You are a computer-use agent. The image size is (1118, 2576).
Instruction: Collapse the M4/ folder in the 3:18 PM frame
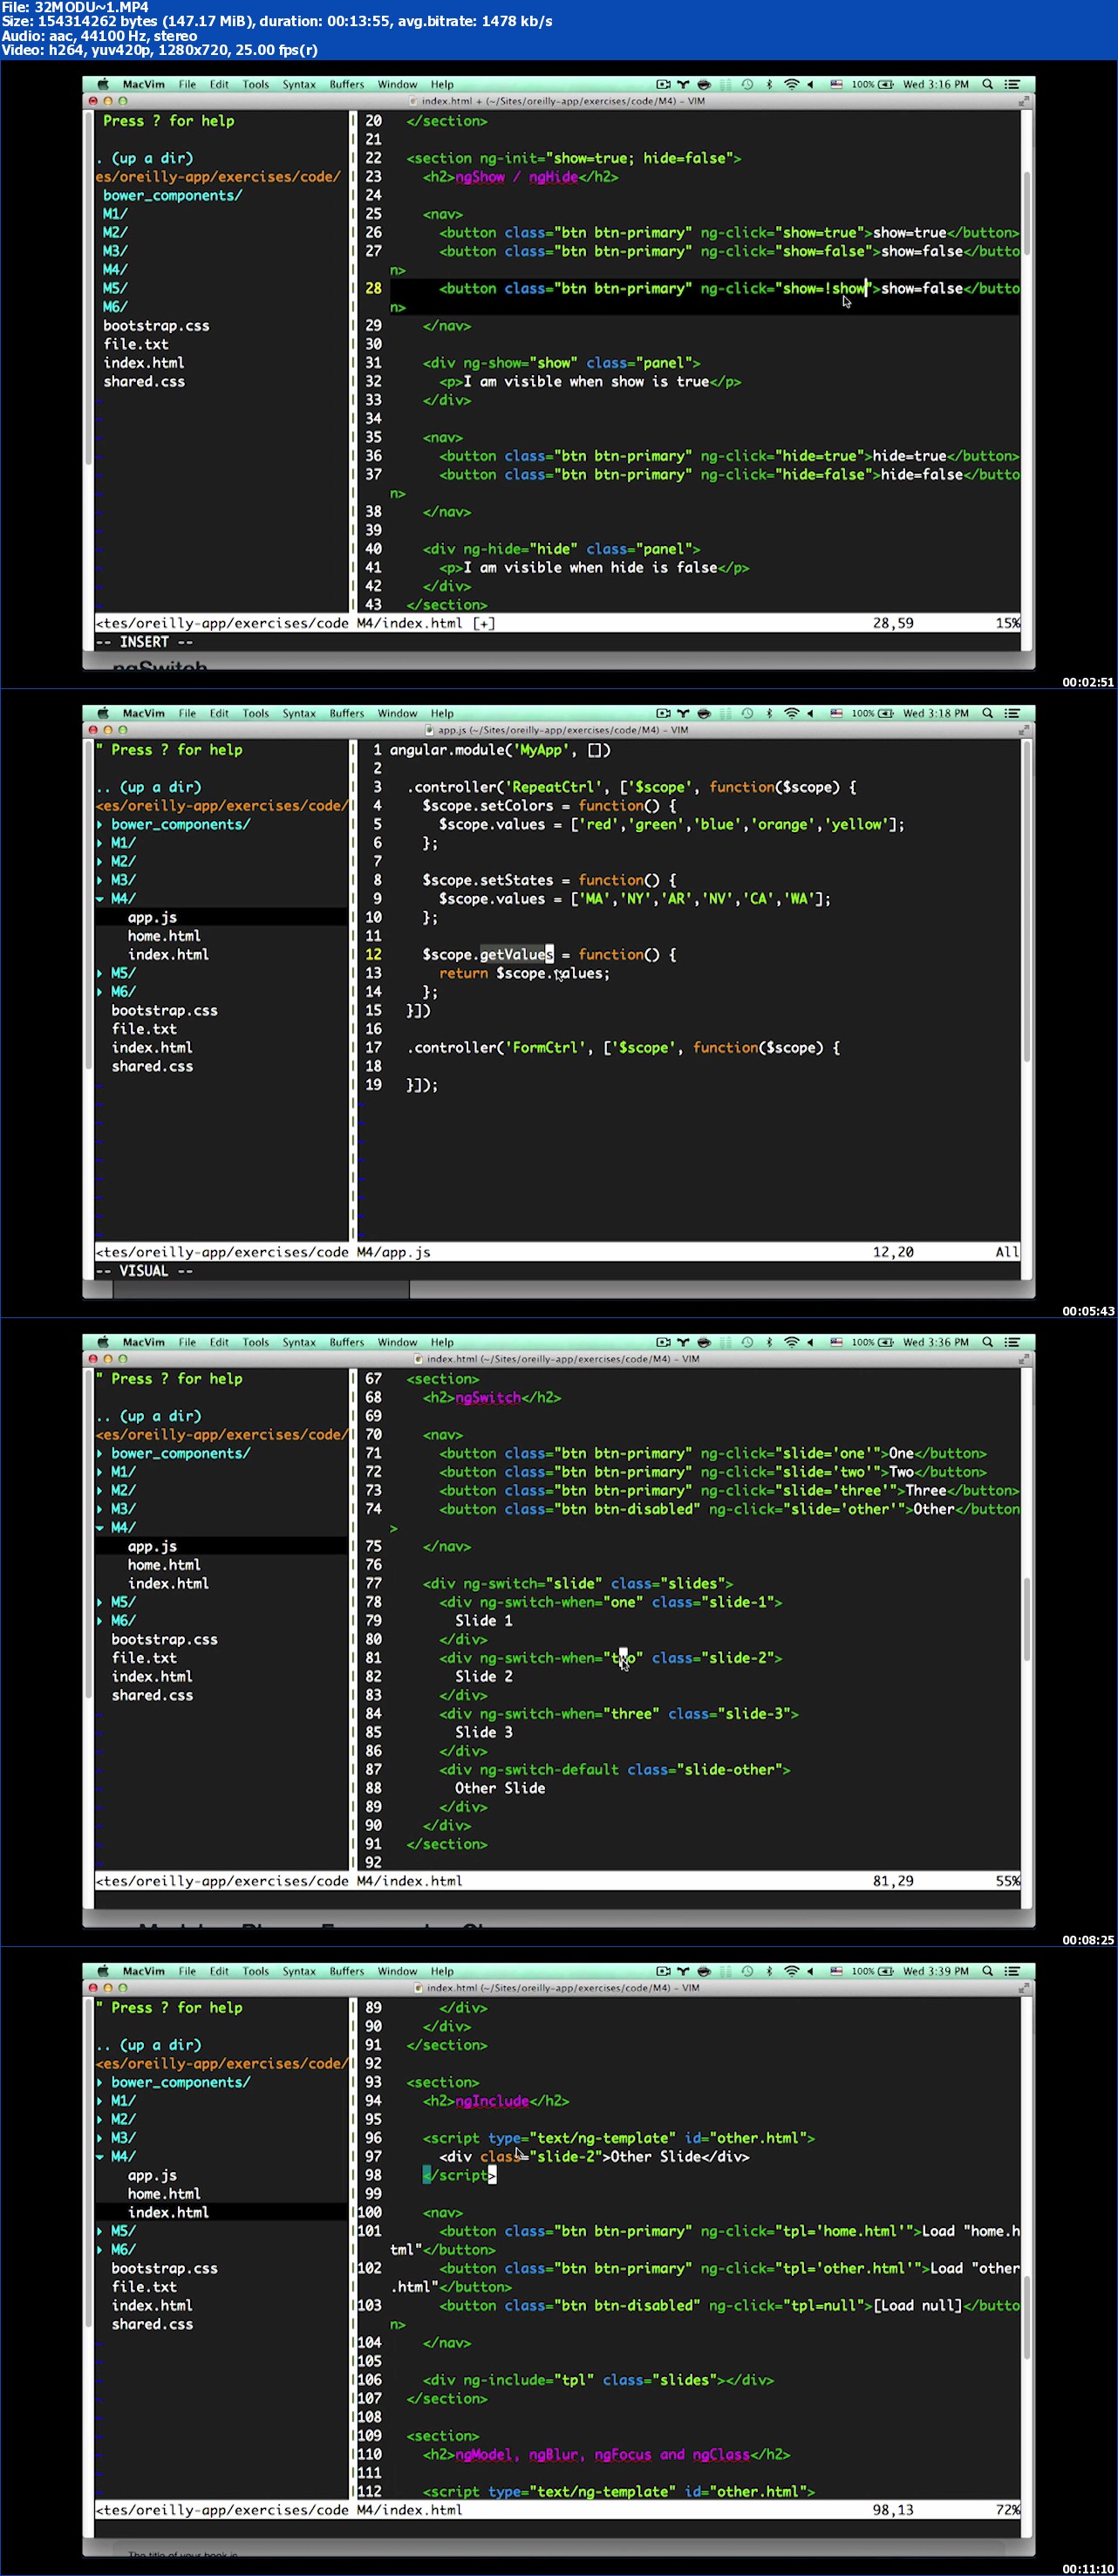100,899
